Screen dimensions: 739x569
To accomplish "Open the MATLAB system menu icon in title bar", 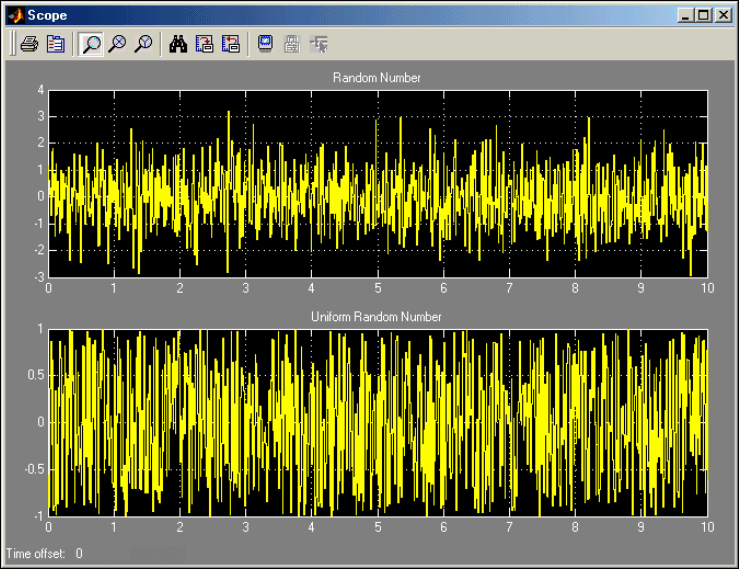I will (15, 15).
